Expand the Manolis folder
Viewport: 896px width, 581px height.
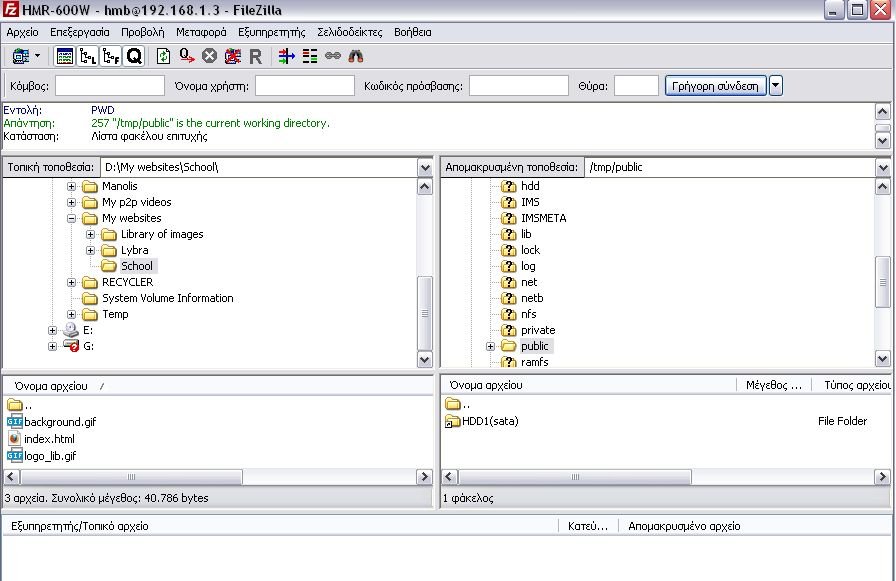(71, 186)
